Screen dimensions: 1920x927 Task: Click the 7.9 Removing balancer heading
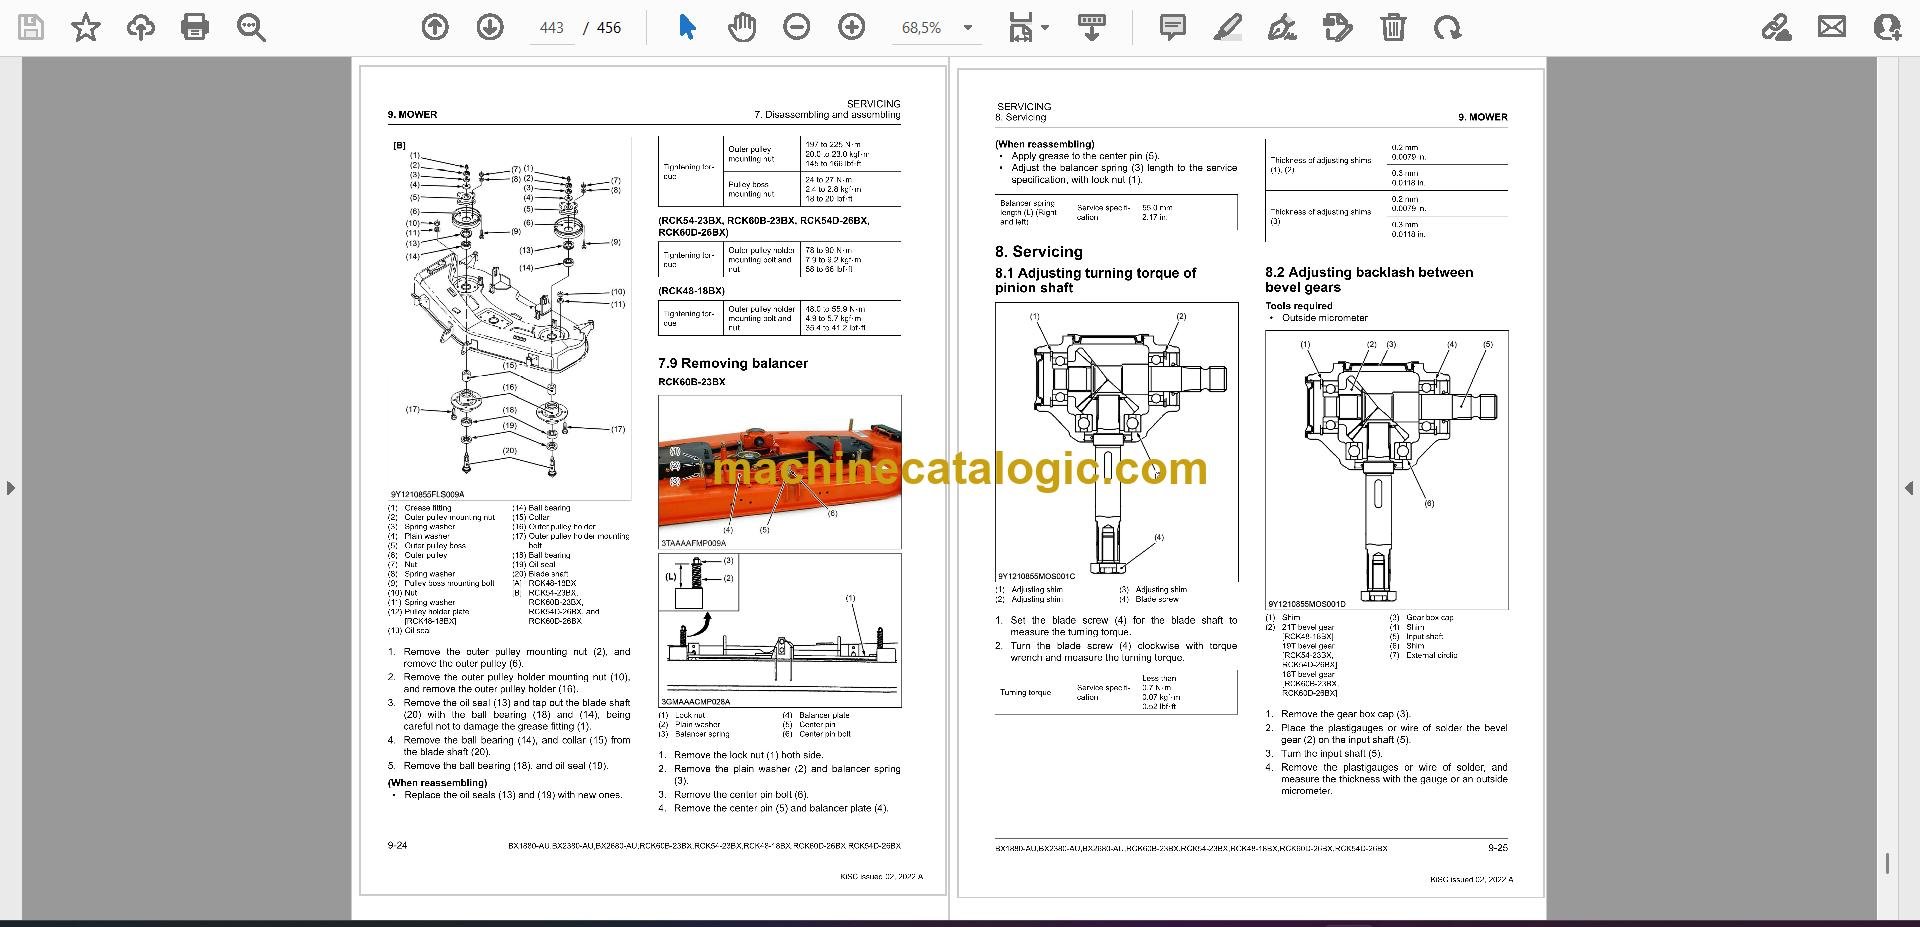(x=733, y=363)
